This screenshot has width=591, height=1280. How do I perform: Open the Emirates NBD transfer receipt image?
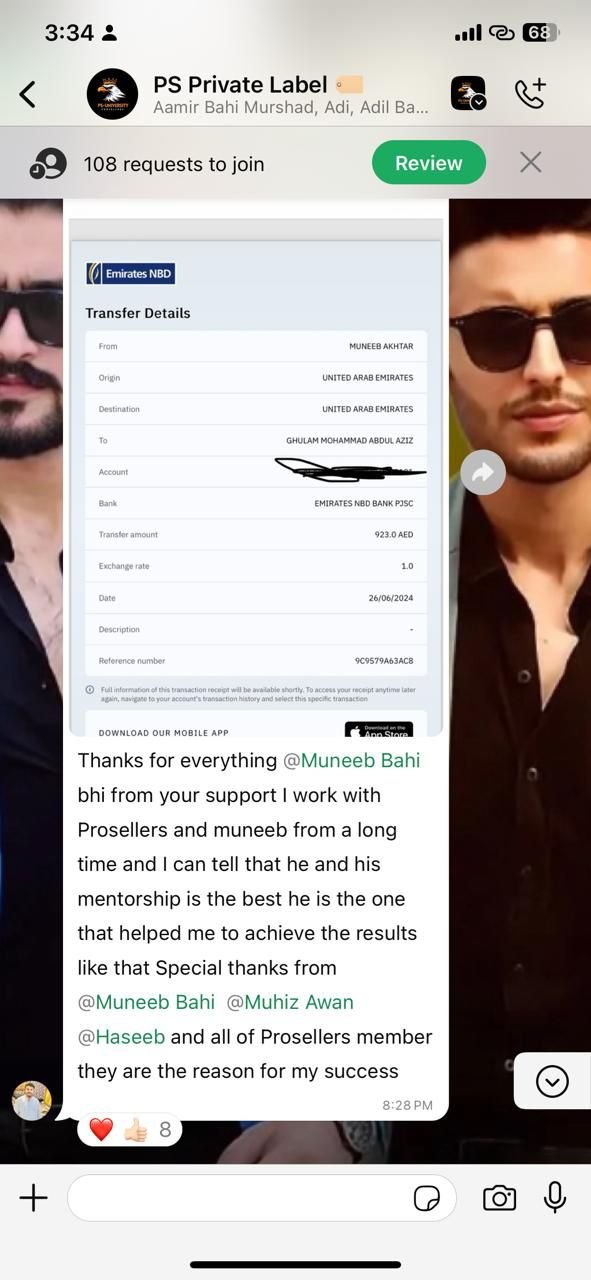tap(255, 478)
